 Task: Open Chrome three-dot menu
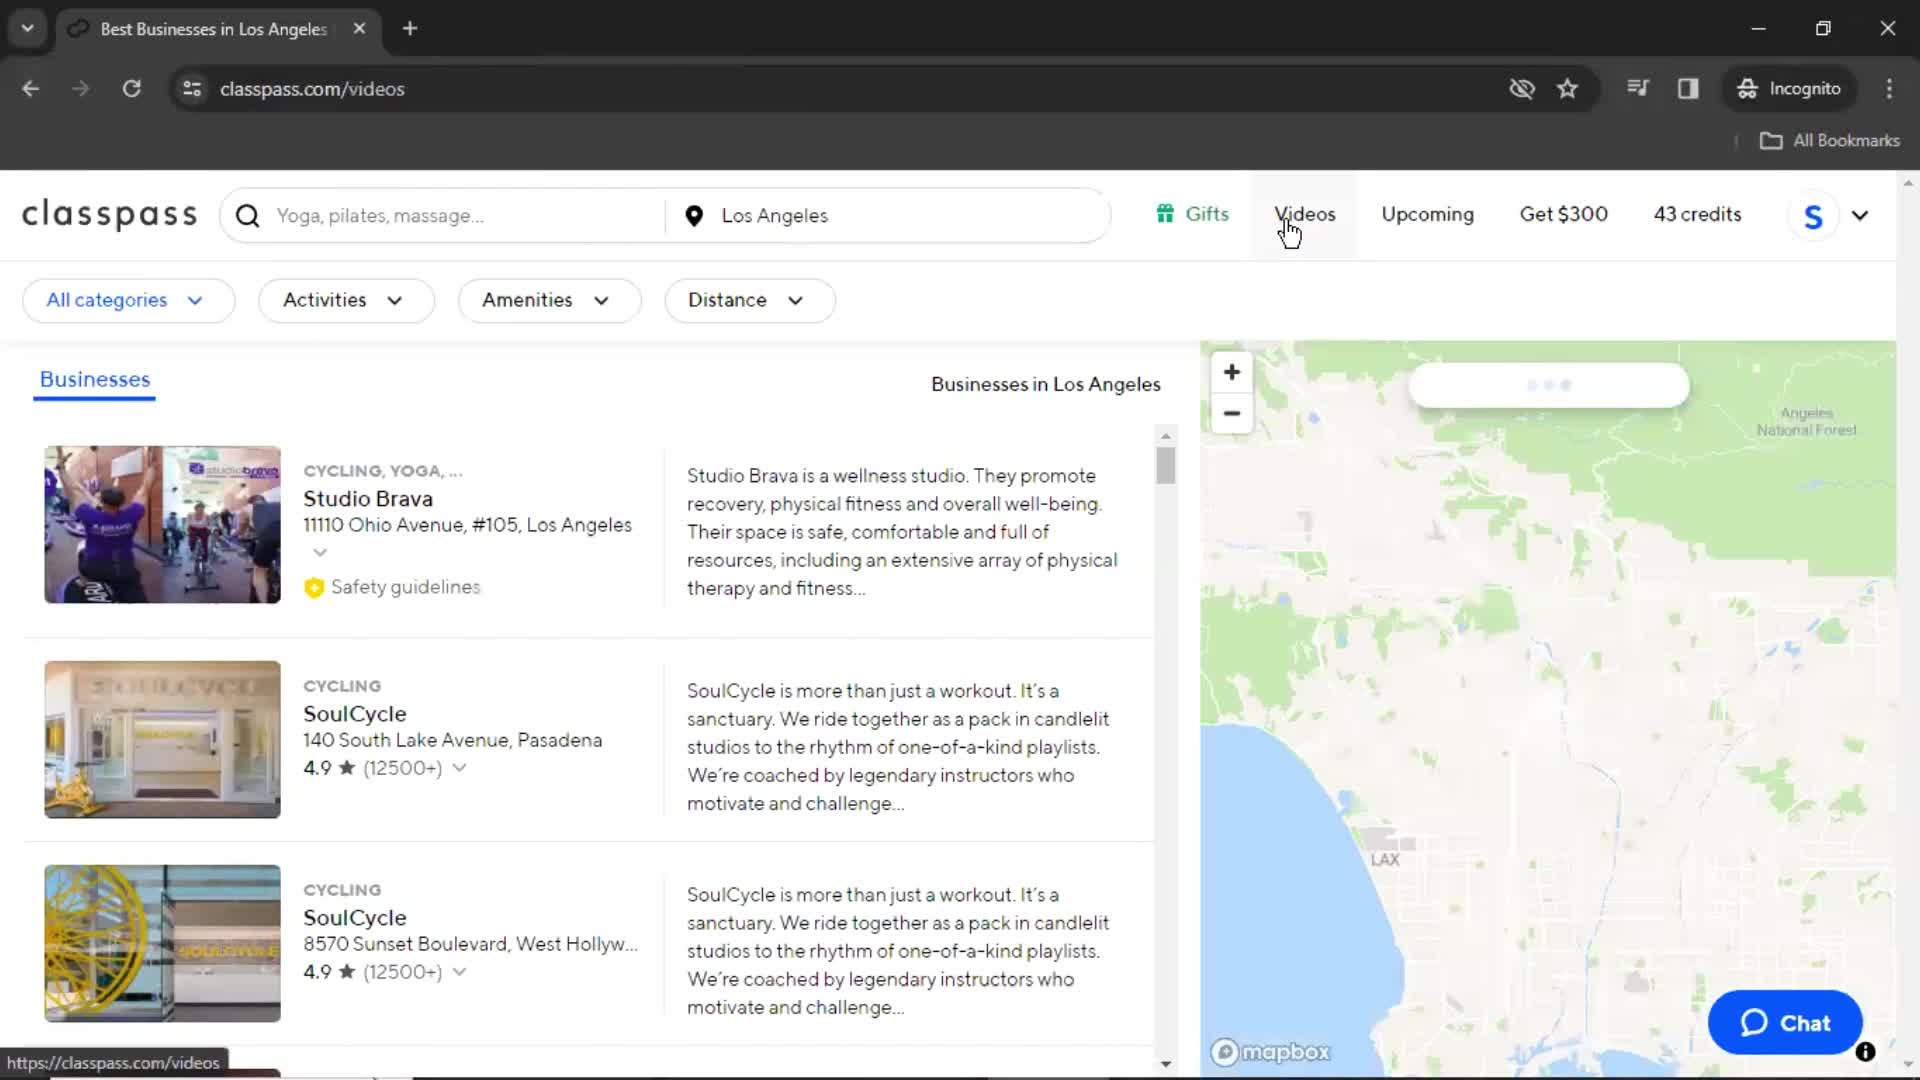click(1889, 89)
